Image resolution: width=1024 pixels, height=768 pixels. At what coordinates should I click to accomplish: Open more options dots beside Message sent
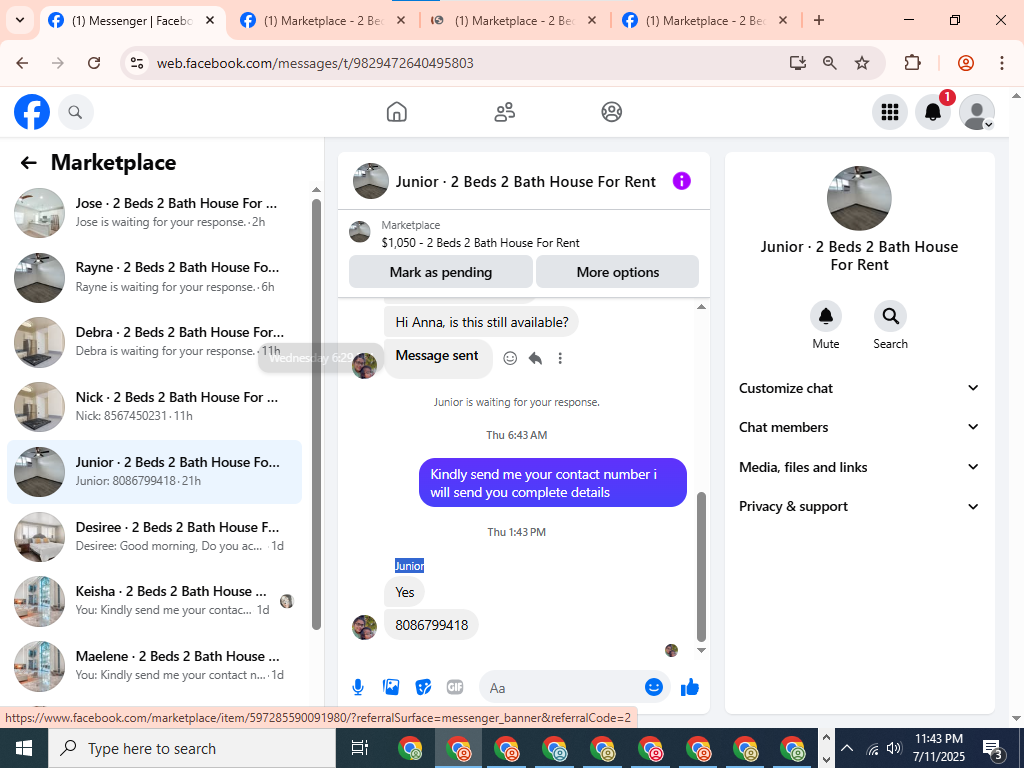pyautogui.click(x=560, y=358)
